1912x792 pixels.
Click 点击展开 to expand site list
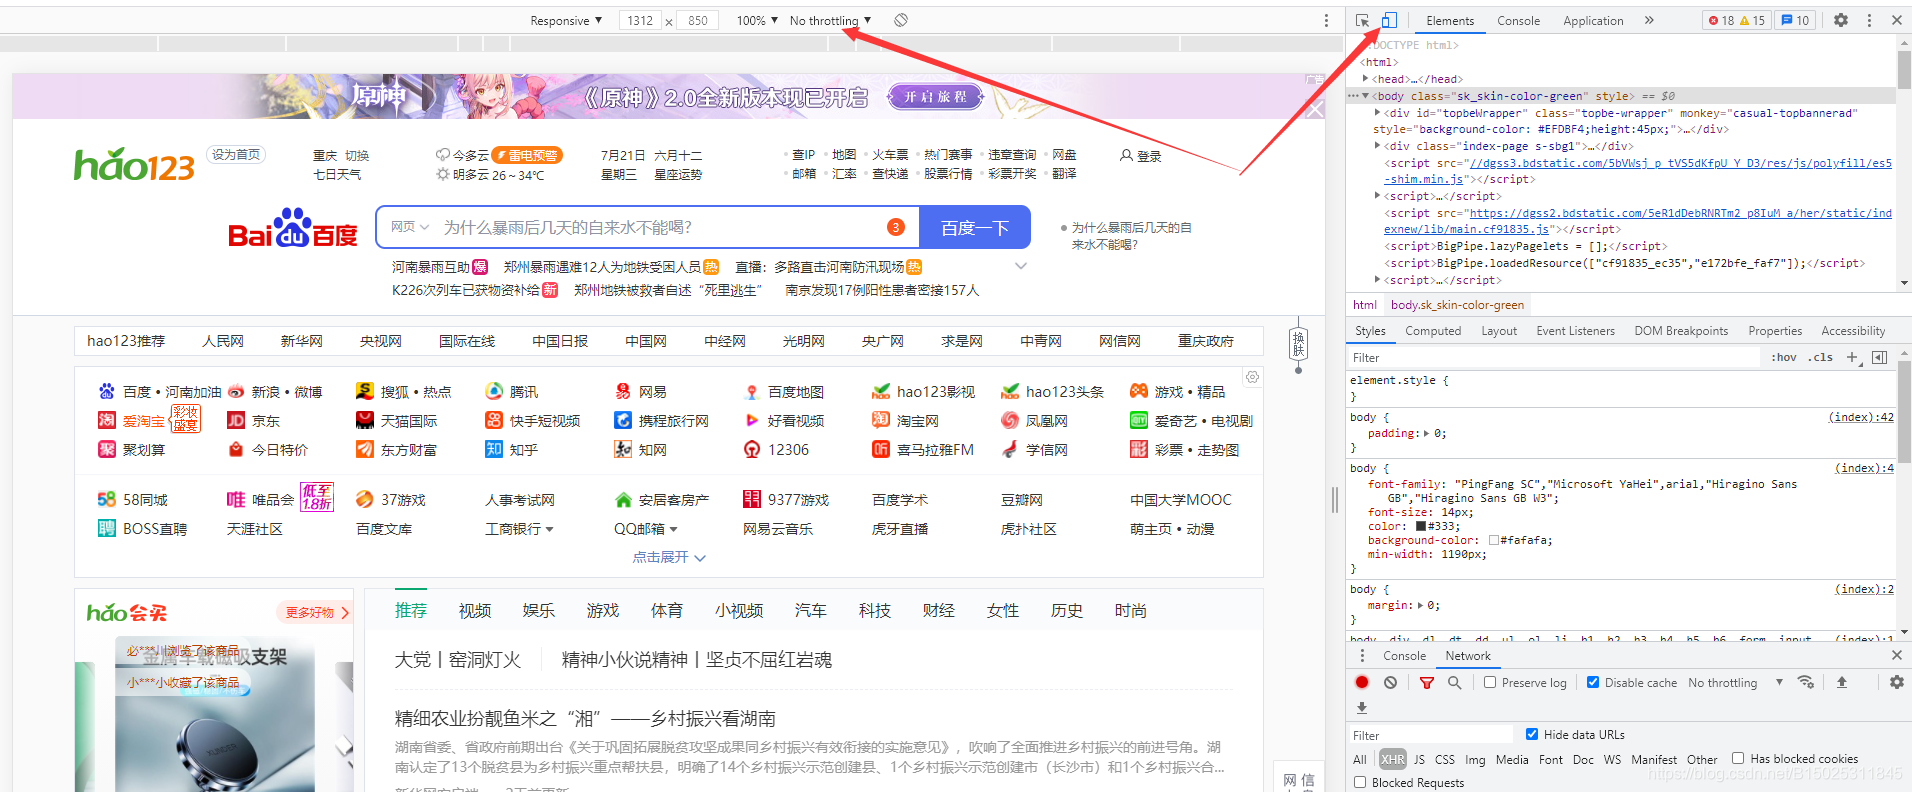669,557
